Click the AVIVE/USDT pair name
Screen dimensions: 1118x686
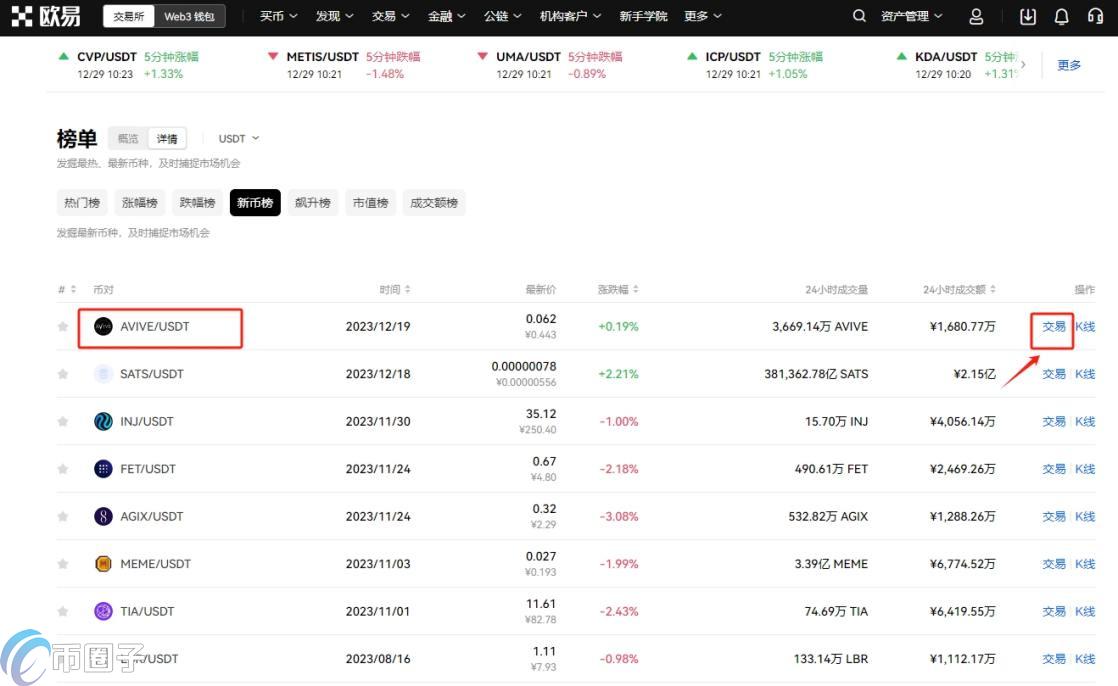tap(155, 327)
